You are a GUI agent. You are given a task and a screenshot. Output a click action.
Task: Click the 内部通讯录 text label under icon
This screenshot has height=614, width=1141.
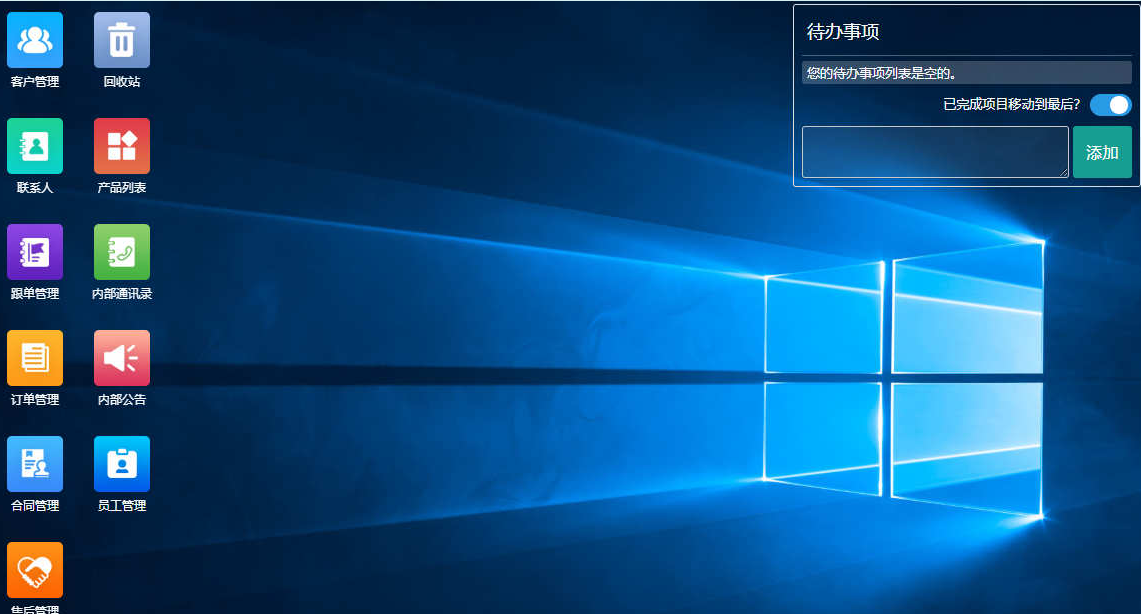122,294
